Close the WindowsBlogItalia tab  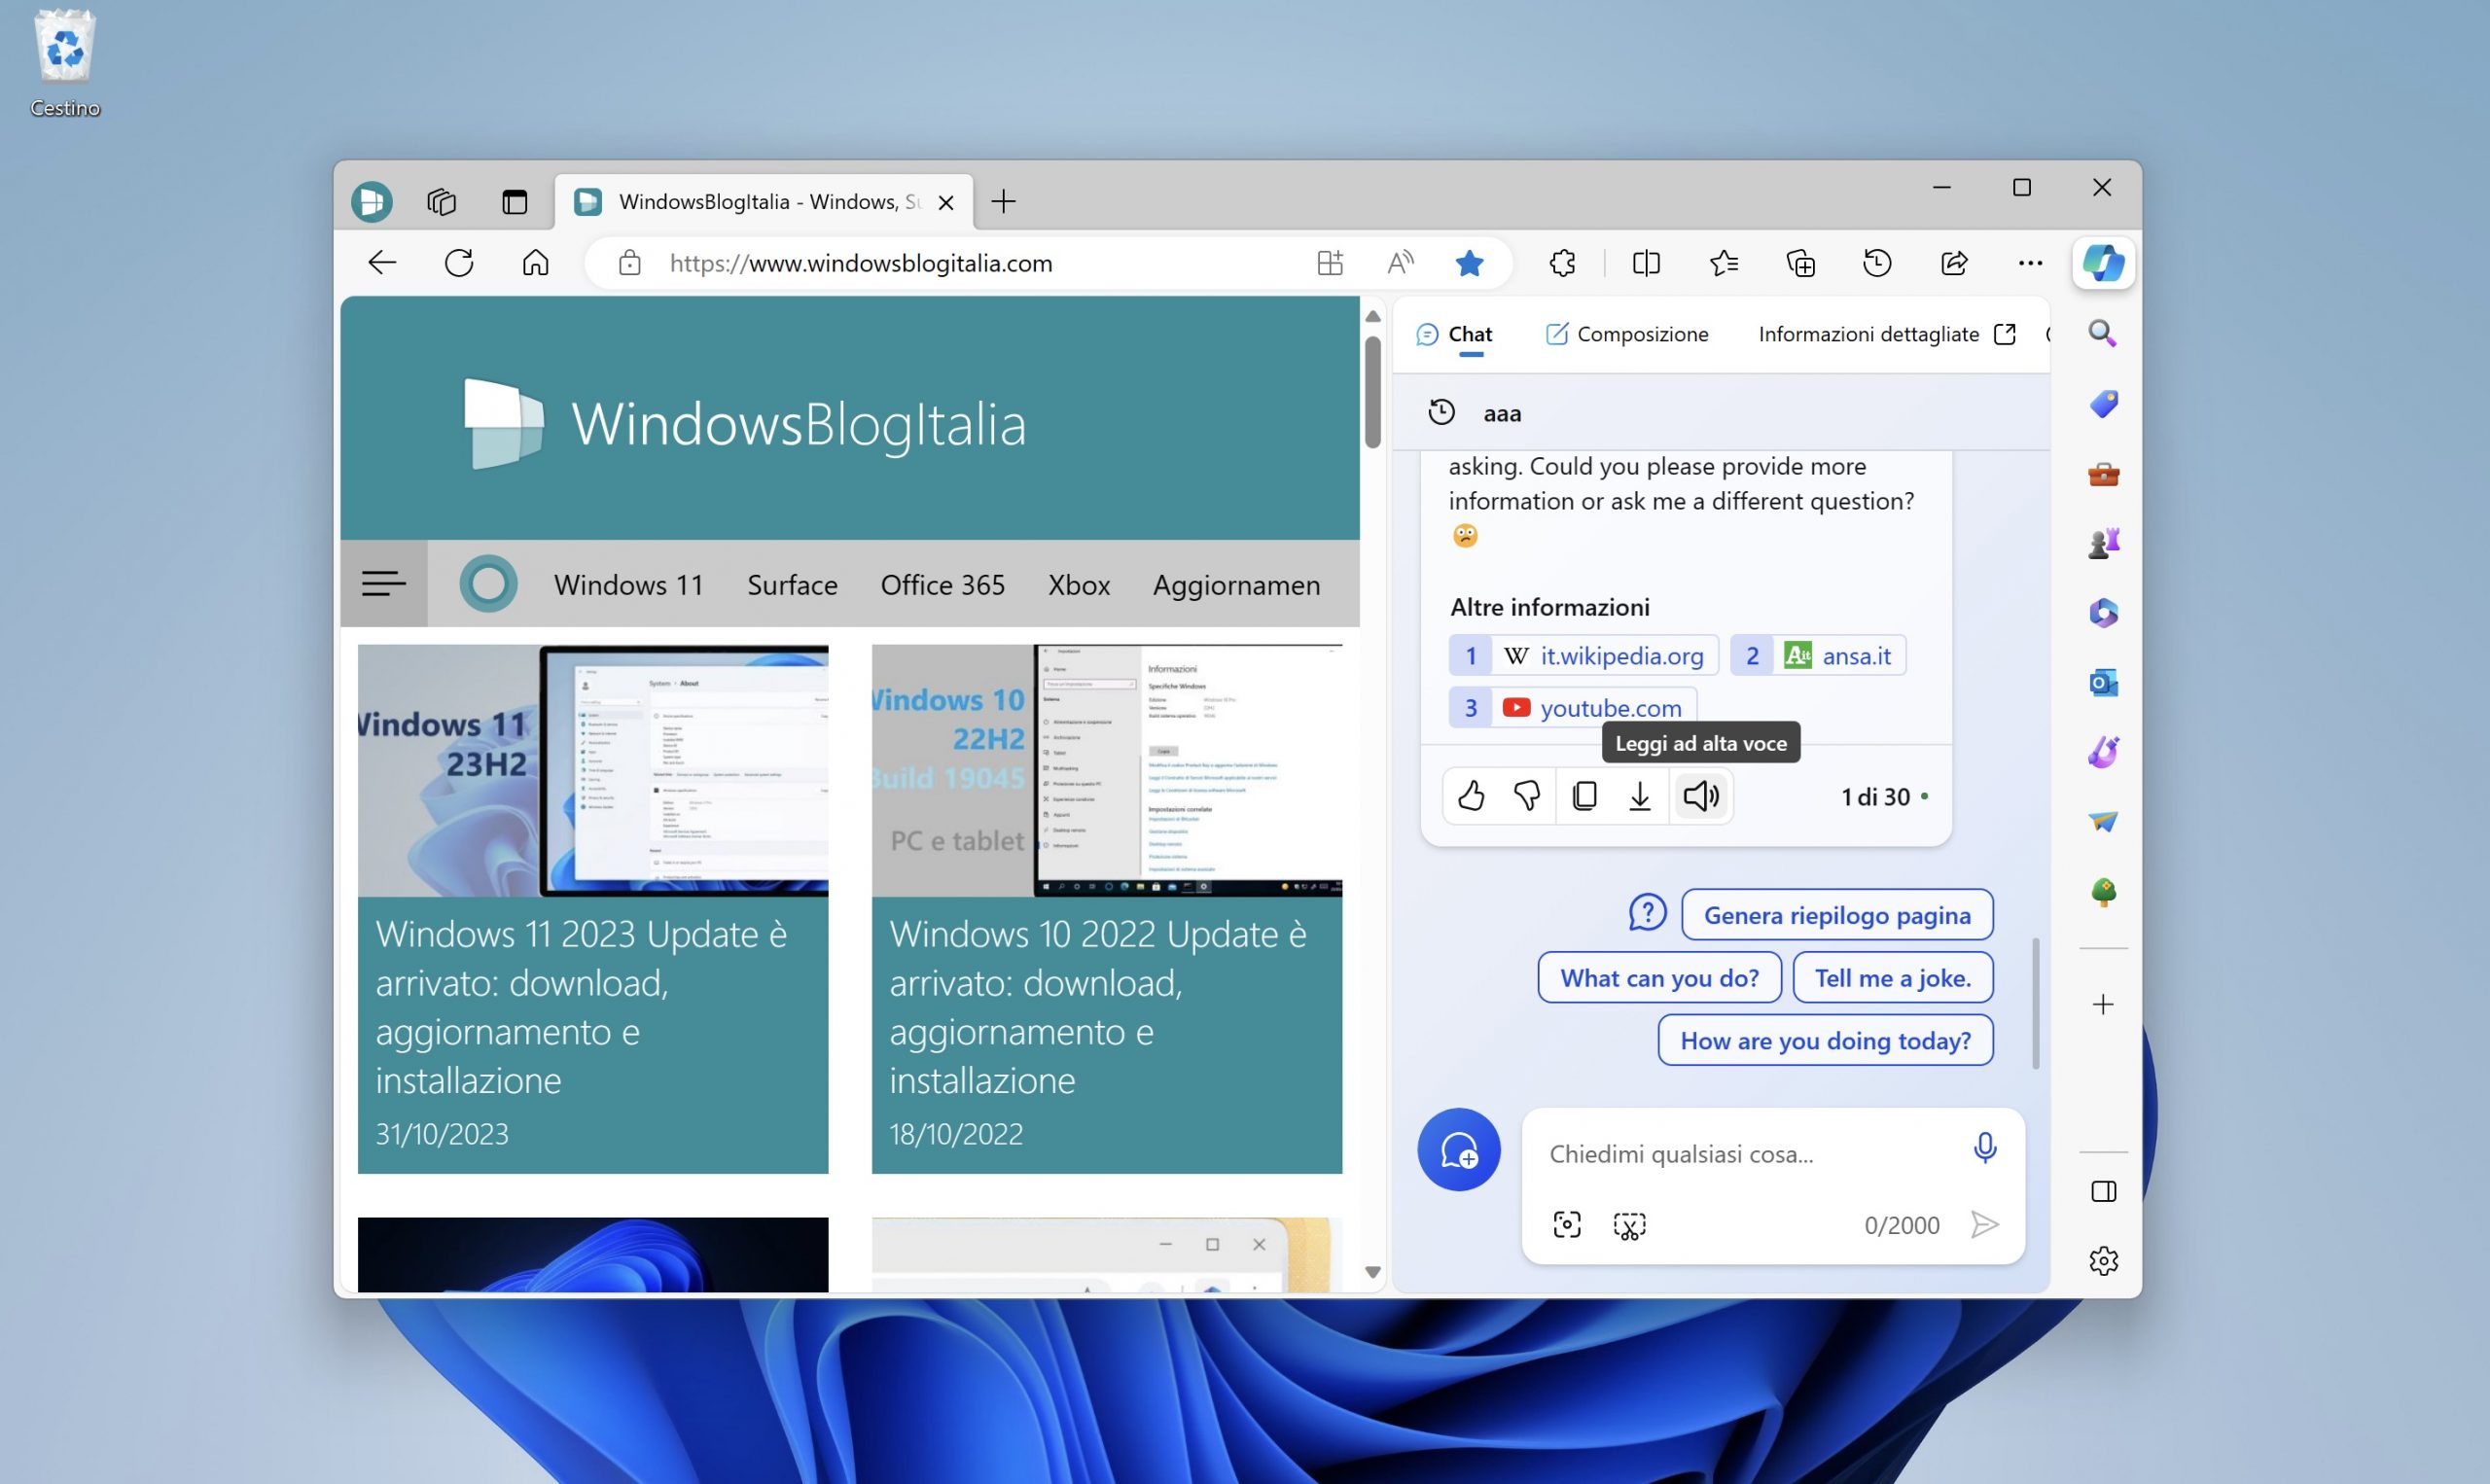946,203
